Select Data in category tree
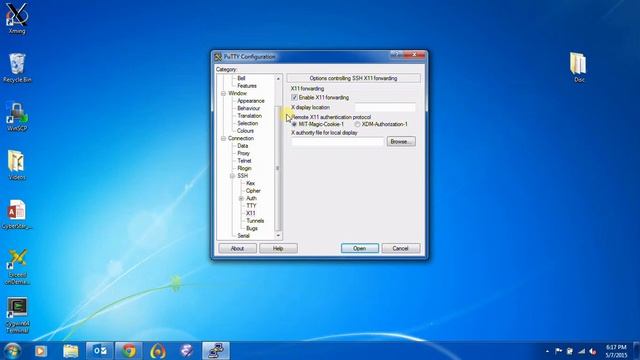 pyautogui.click(x=242, y=146)
